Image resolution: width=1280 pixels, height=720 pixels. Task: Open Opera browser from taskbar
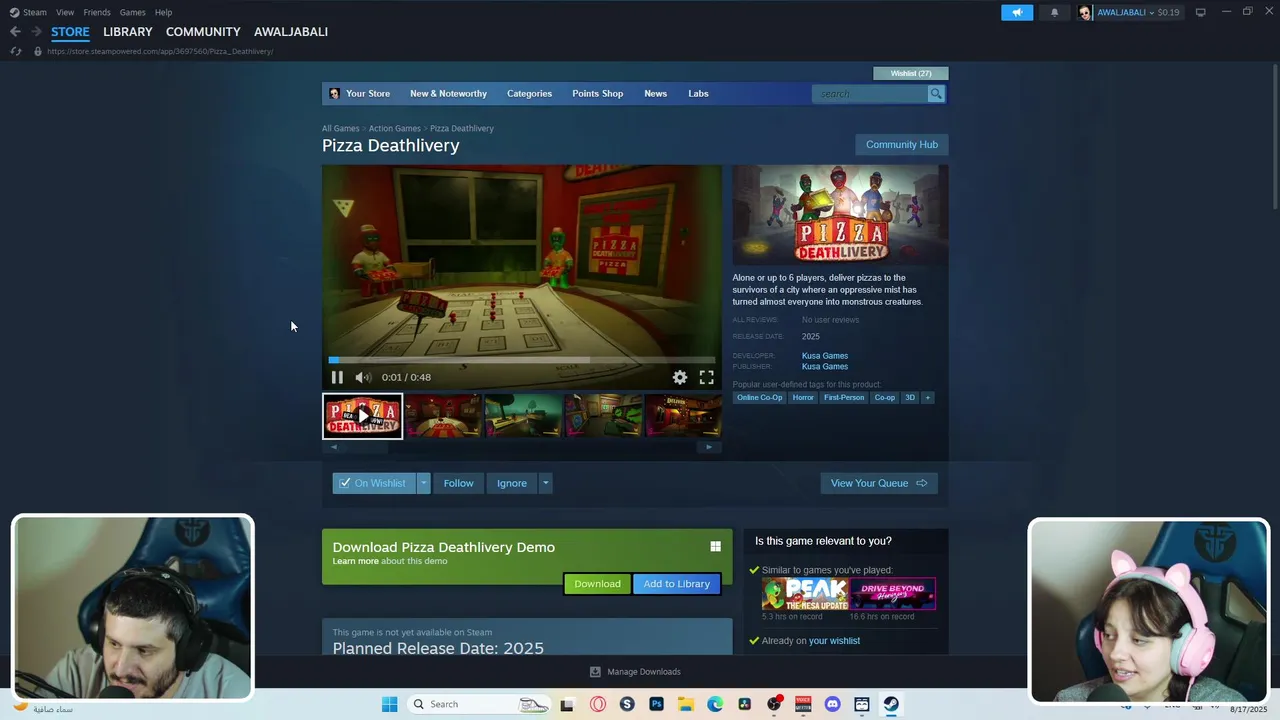click(x=598, y=704)
